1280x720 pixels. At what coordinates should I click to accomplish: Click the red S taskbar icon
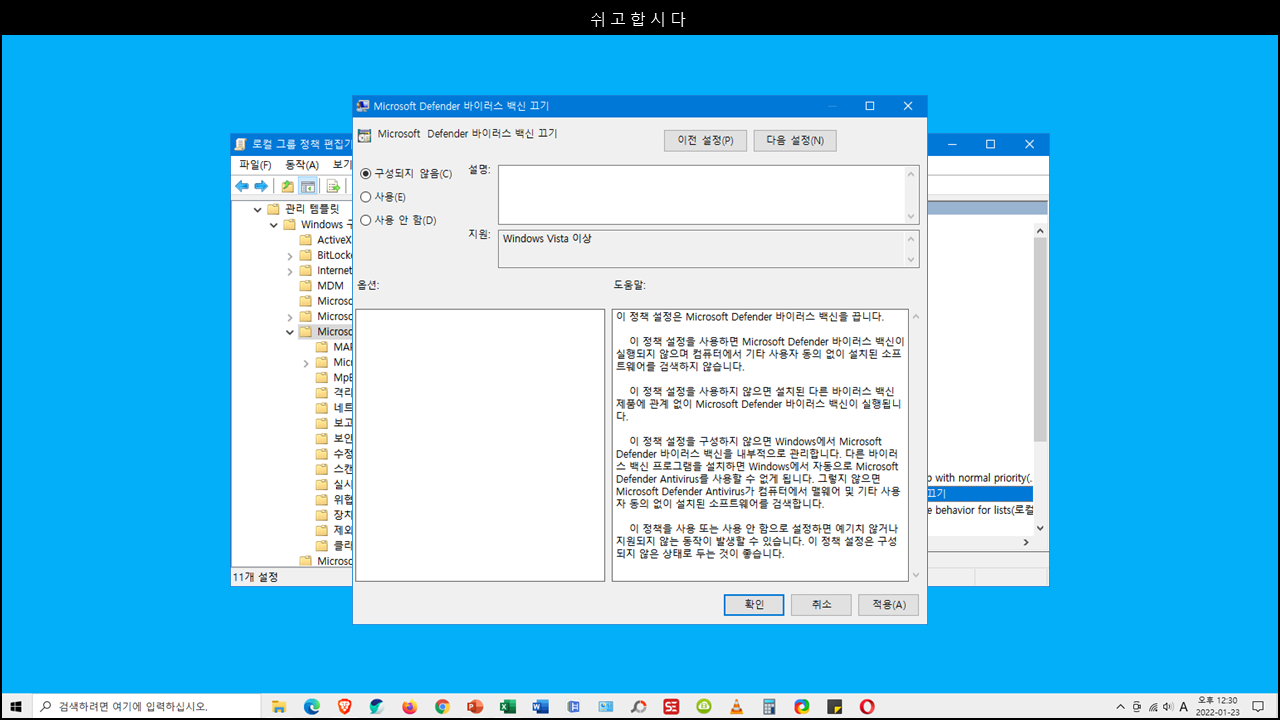[x=671, y=706]
